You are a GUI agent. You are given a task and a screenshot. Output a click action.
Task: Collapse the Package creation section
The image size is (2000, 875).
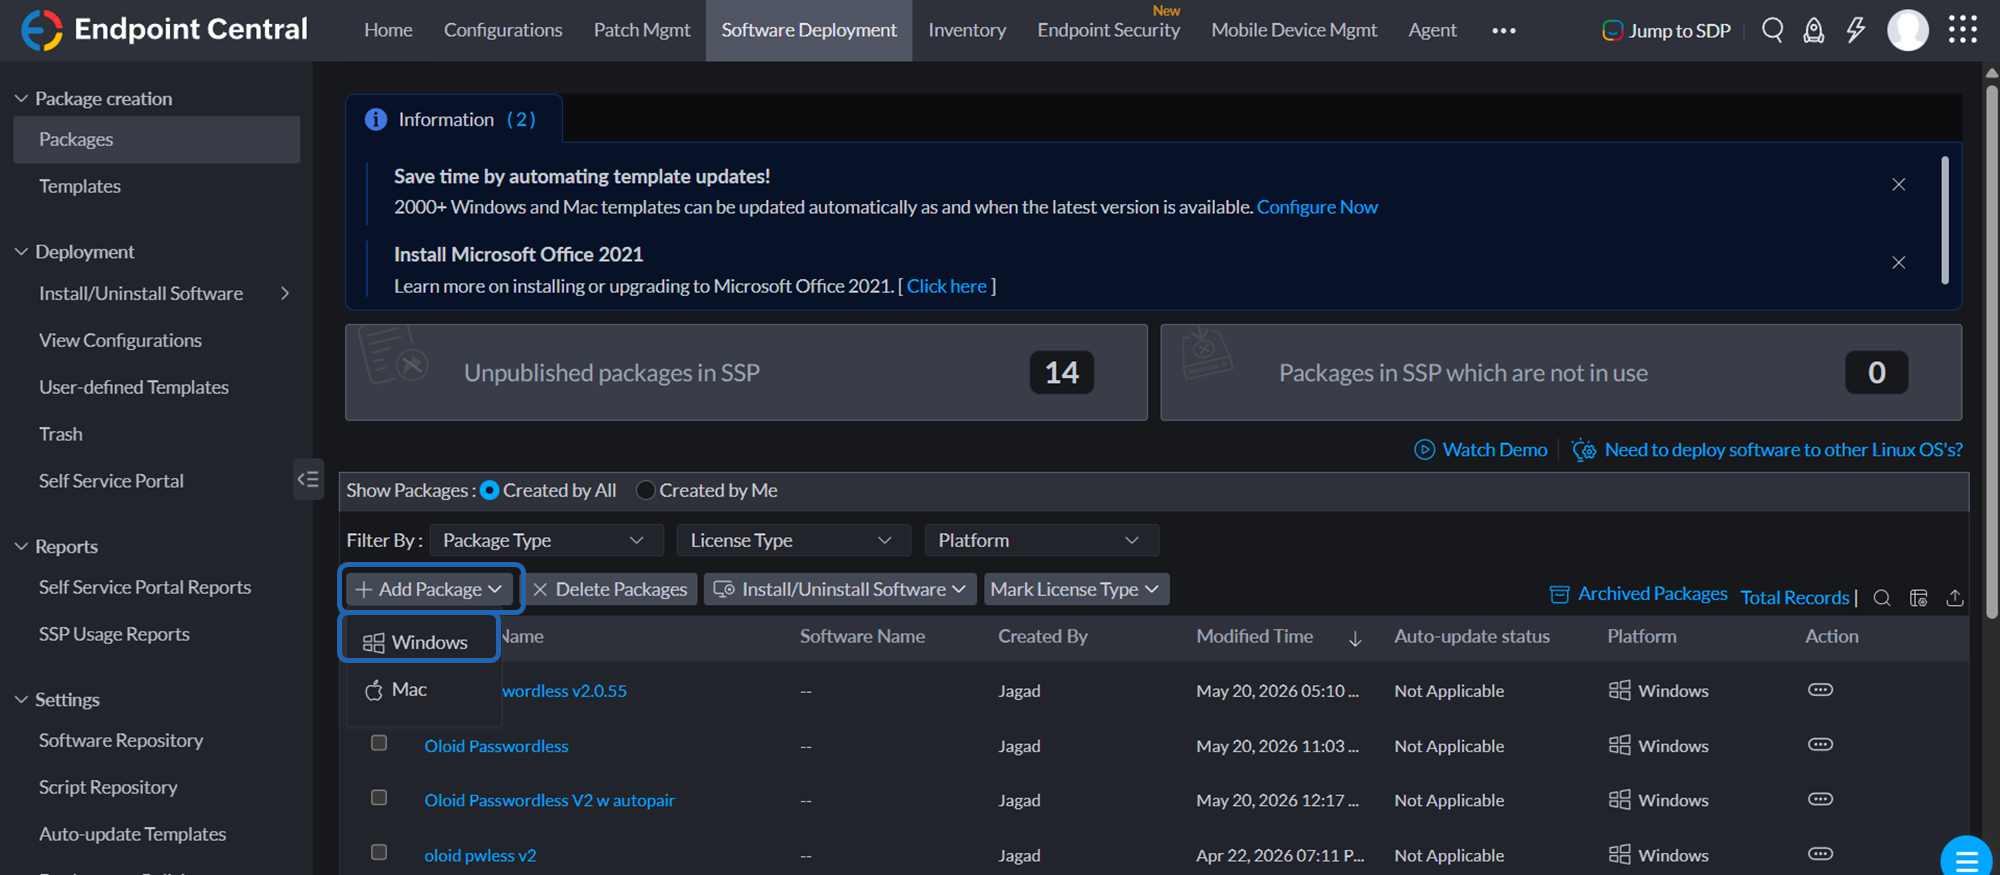coord(21,98)
